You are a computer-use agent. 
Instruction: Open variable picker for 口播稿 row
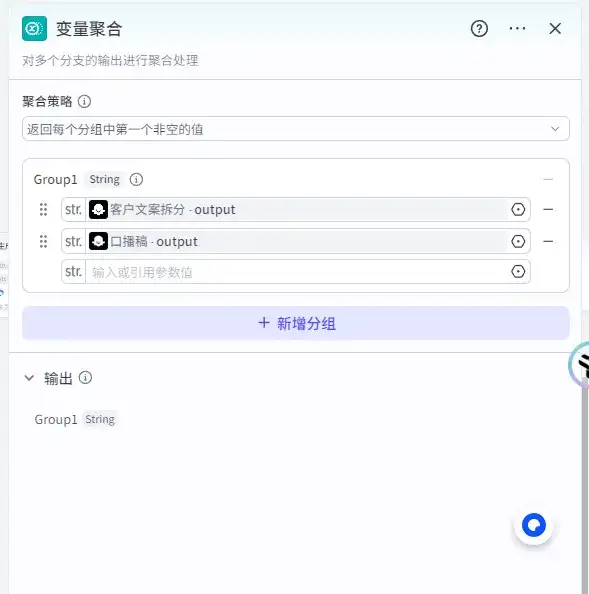pos(518,241)
